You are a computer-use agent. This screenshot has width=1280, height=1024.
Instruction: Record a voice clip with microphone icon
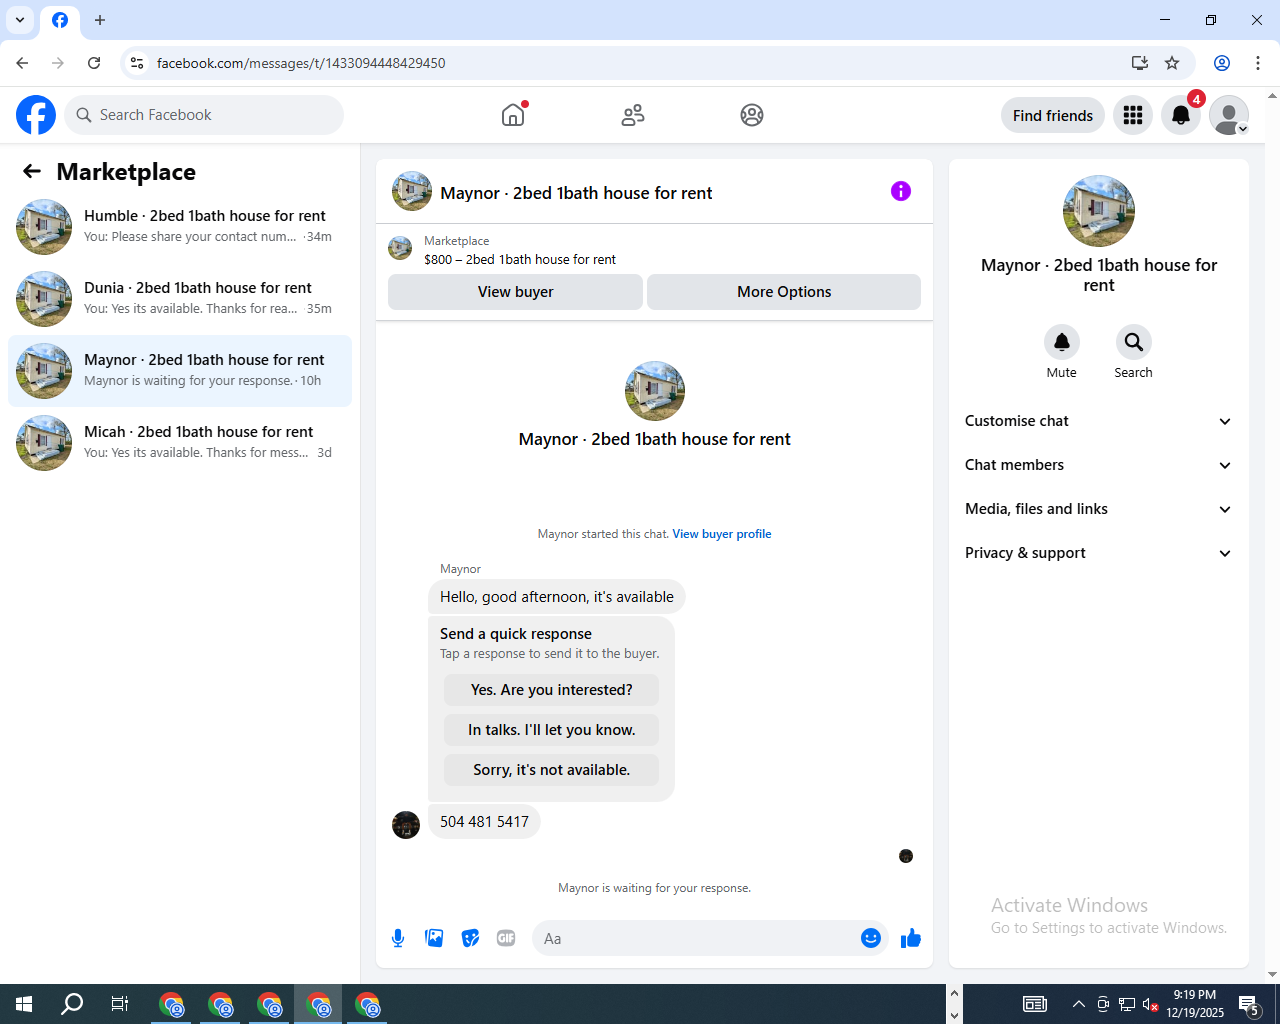pos(398,938)
